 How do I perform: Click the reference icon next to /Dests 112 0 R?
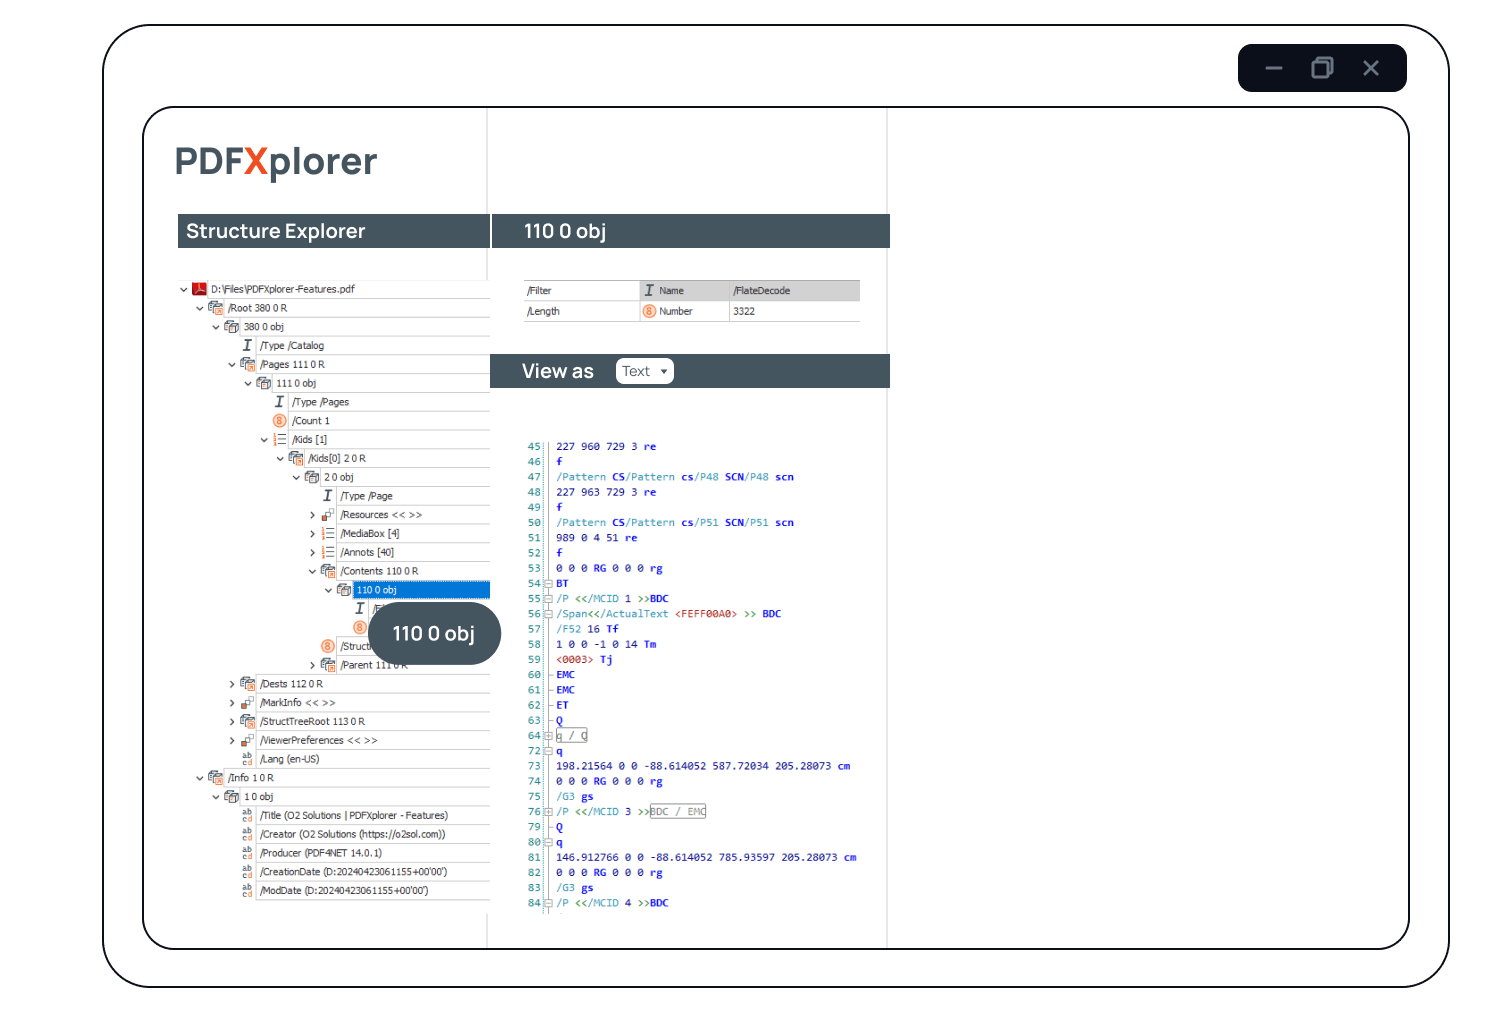(247, 684)
